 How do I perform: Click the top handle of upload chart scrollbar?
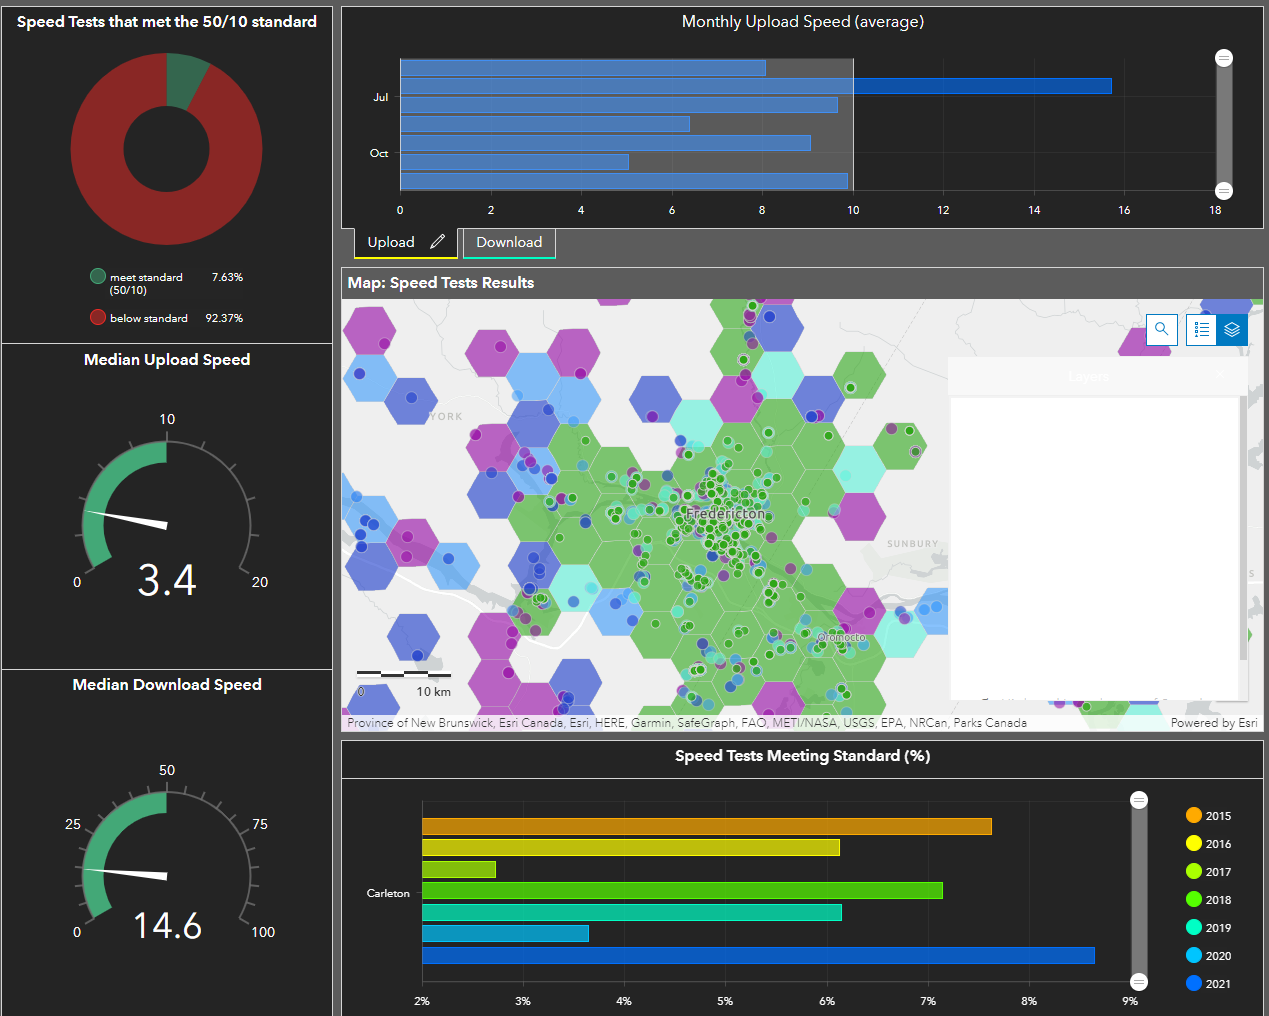1224,58
